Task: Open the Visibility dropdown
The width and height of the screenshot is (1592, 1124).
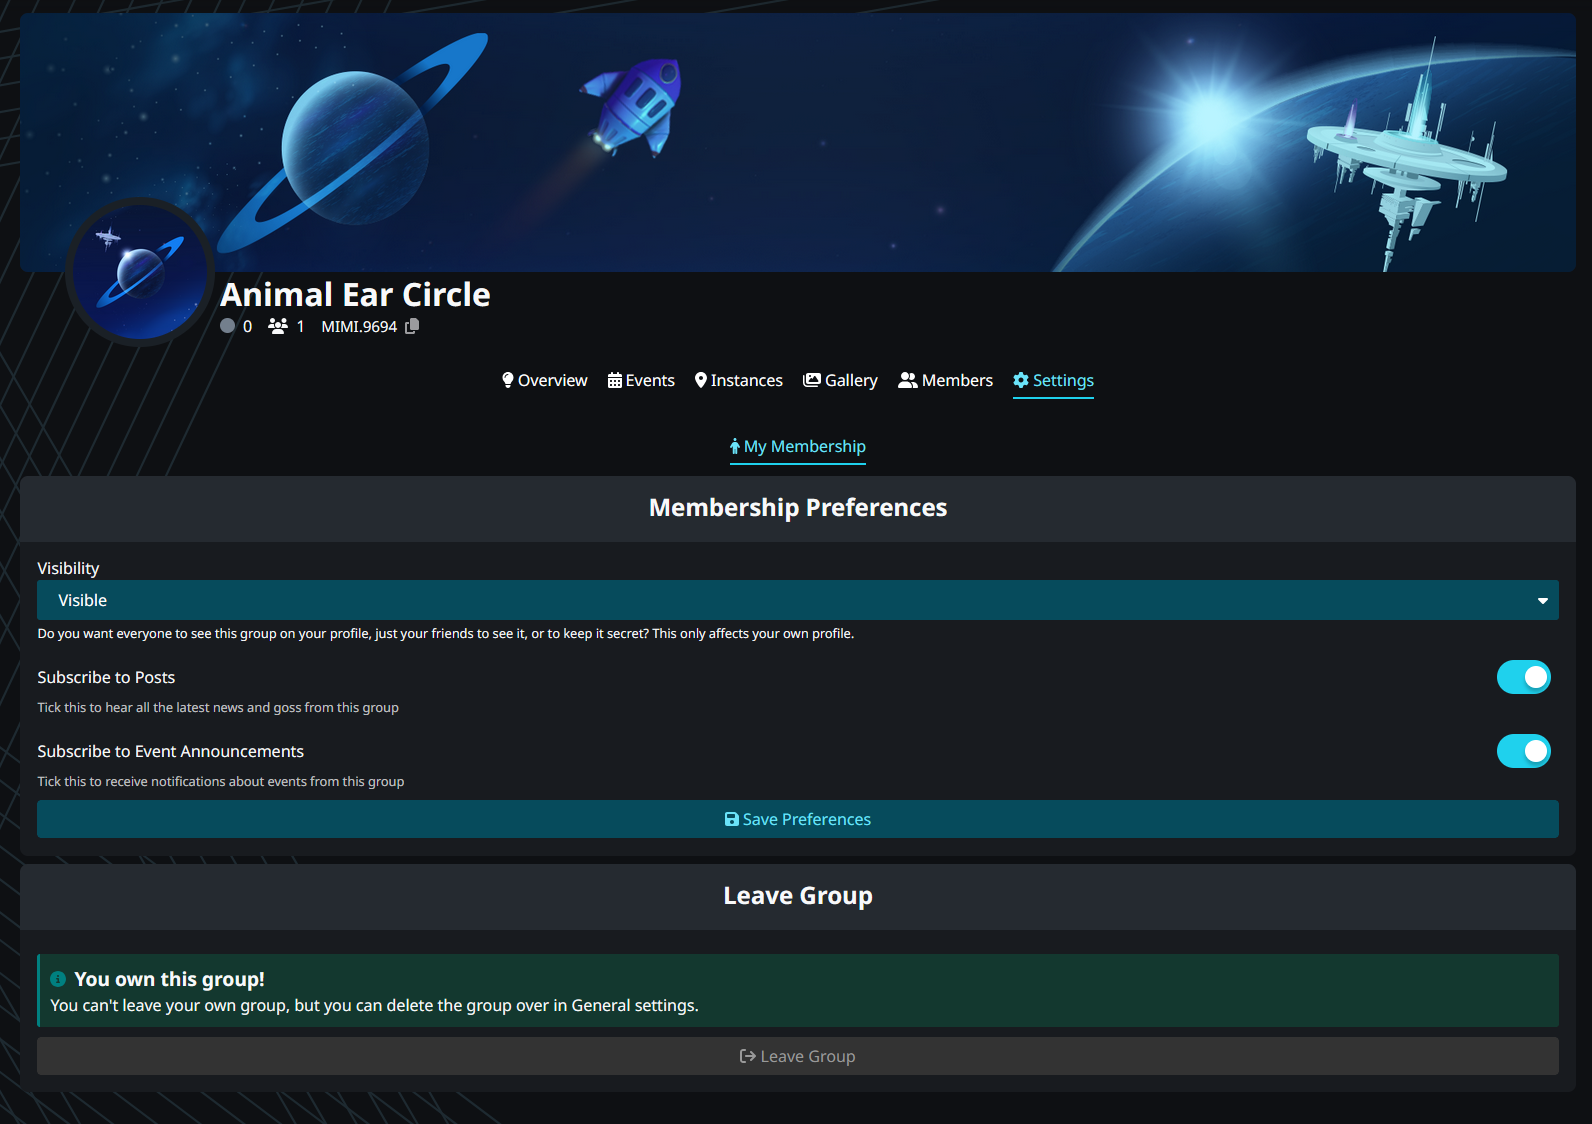Action: 797,600
